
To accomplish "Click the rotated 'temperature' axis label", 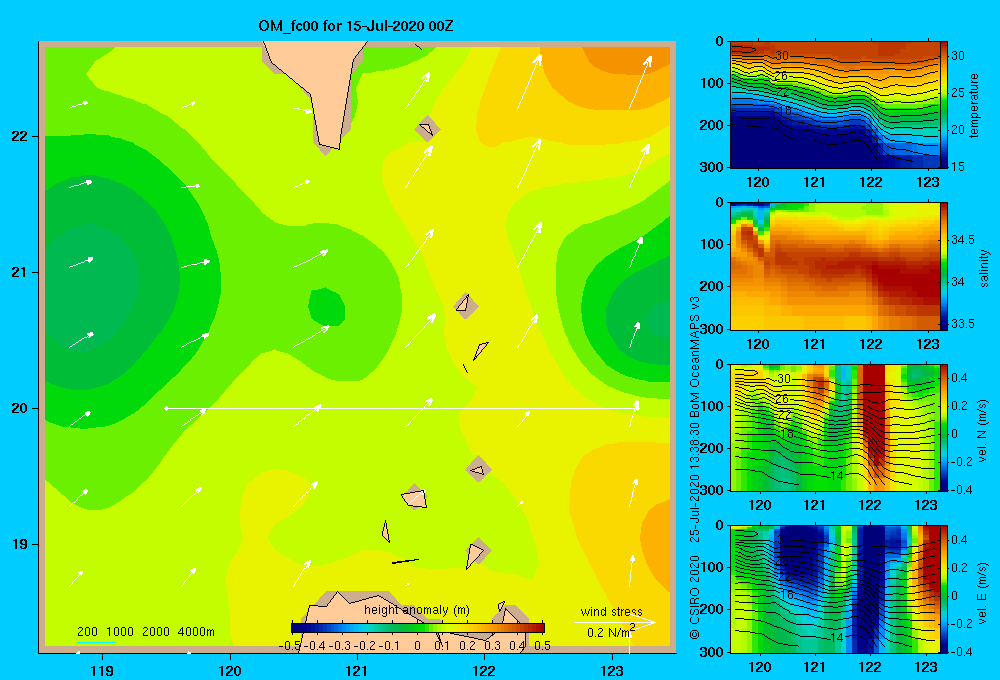I will 973,106.
